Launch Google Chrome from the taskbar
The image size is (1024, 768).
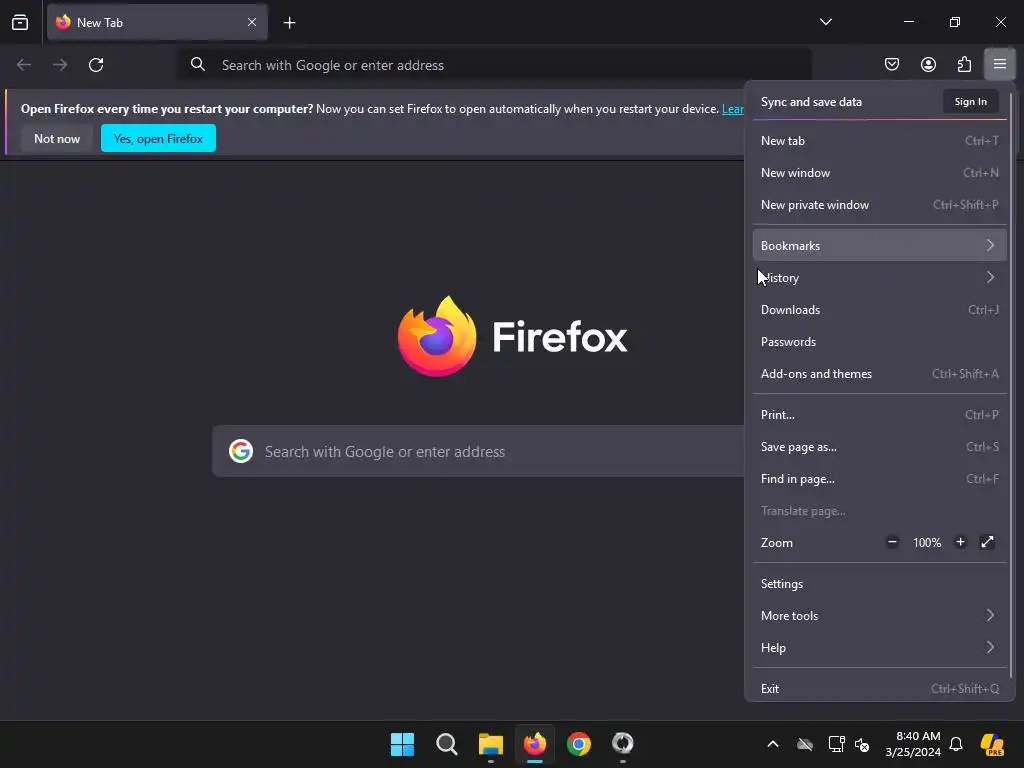point(579,744)
